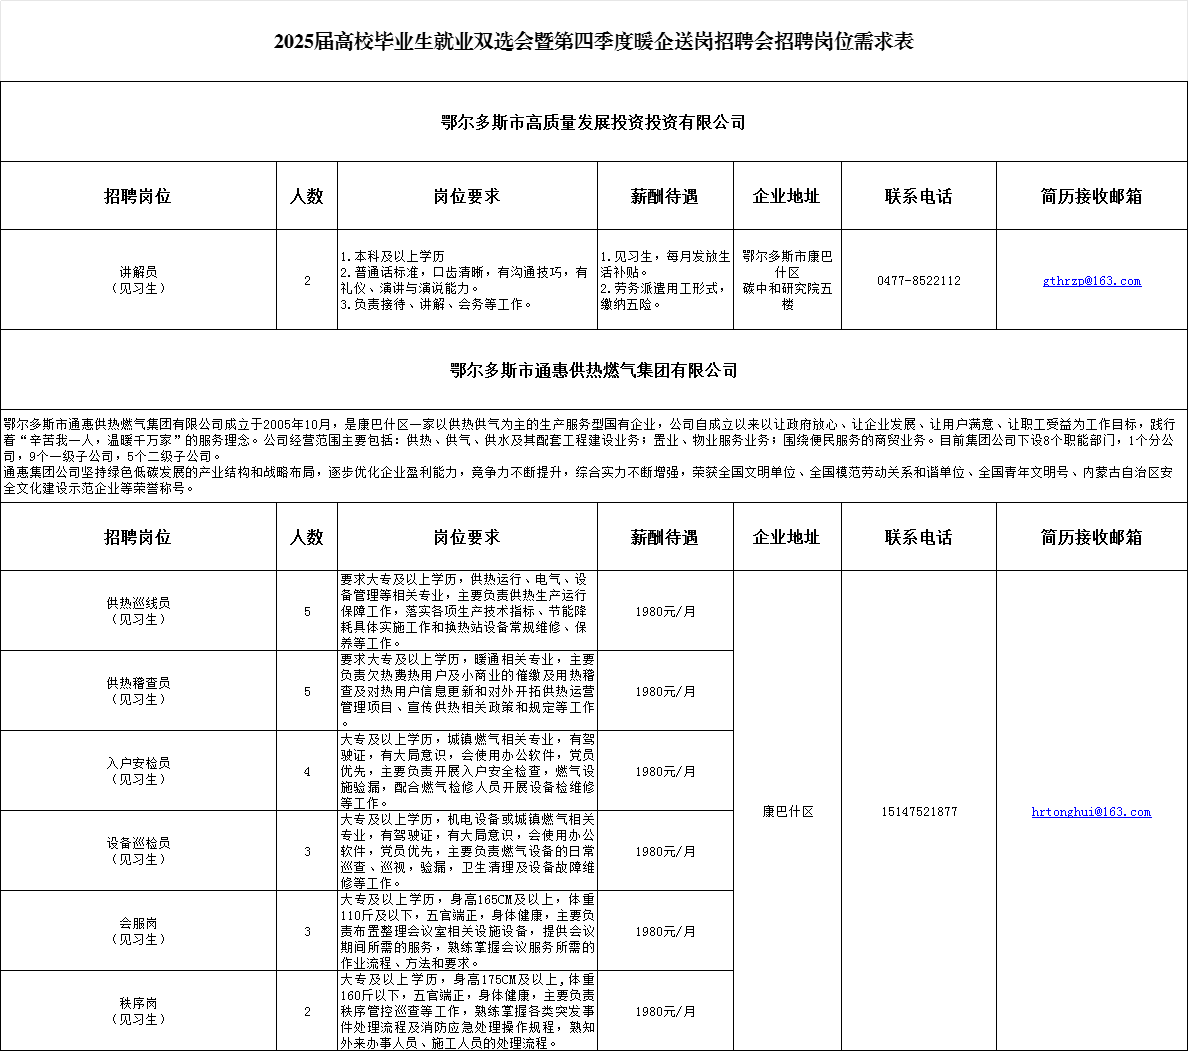Select headcount 3 in the 设备巡检员 row

307,852
